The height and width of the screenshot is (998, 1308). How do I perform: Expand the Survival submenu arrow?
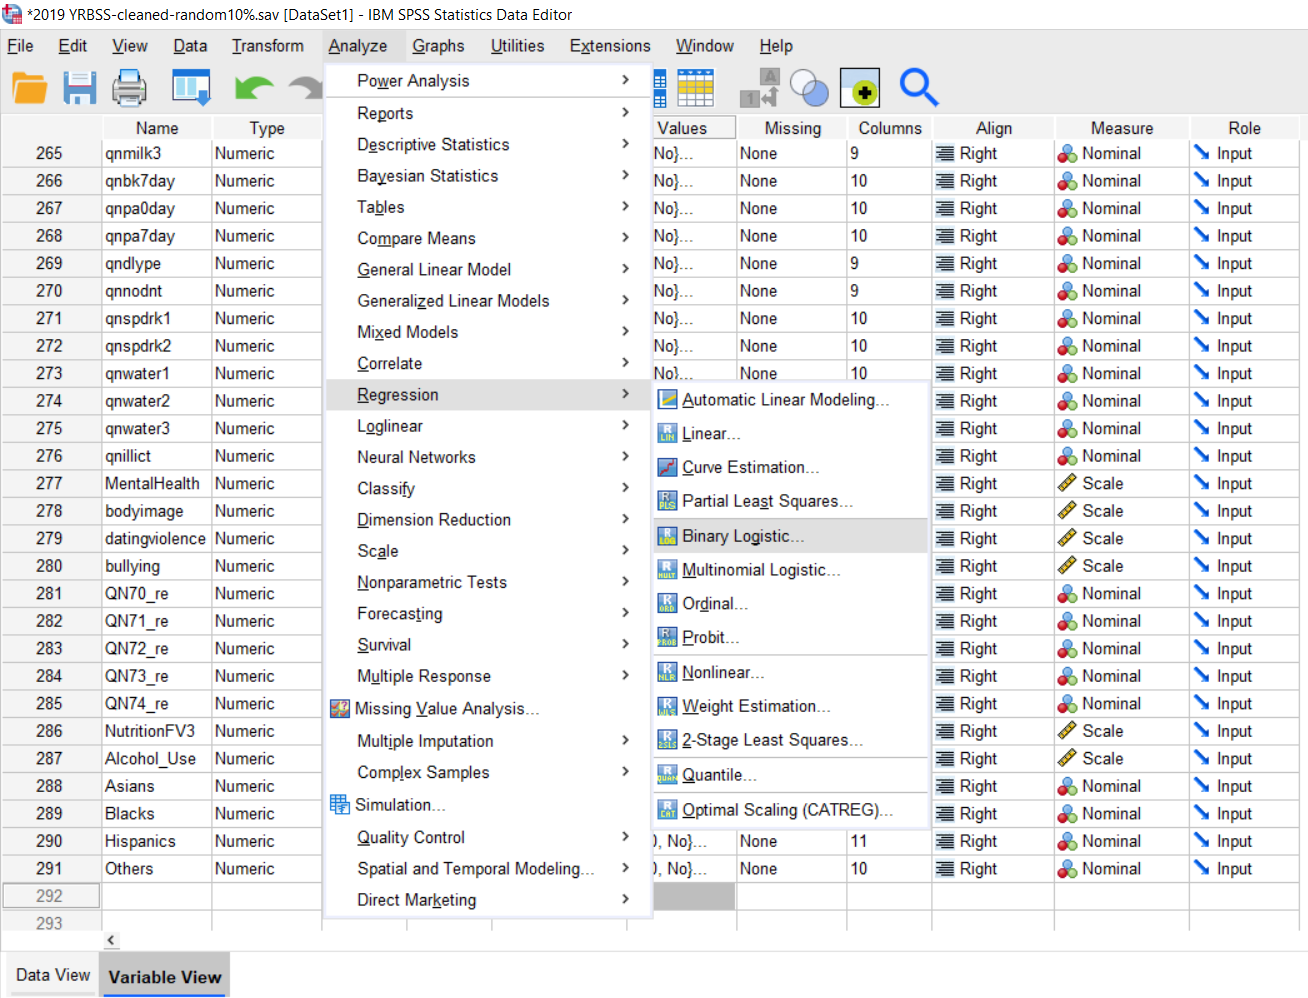pos(625,644)
